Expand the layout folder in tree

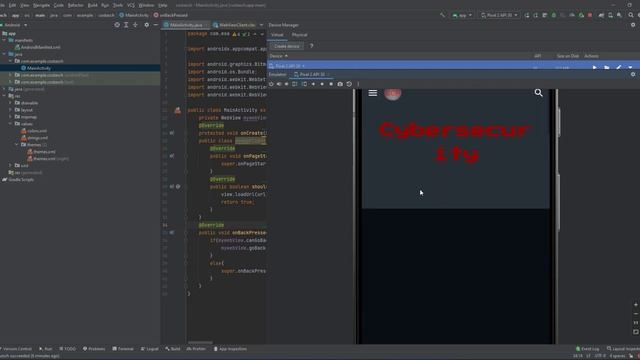coord(11,110)
